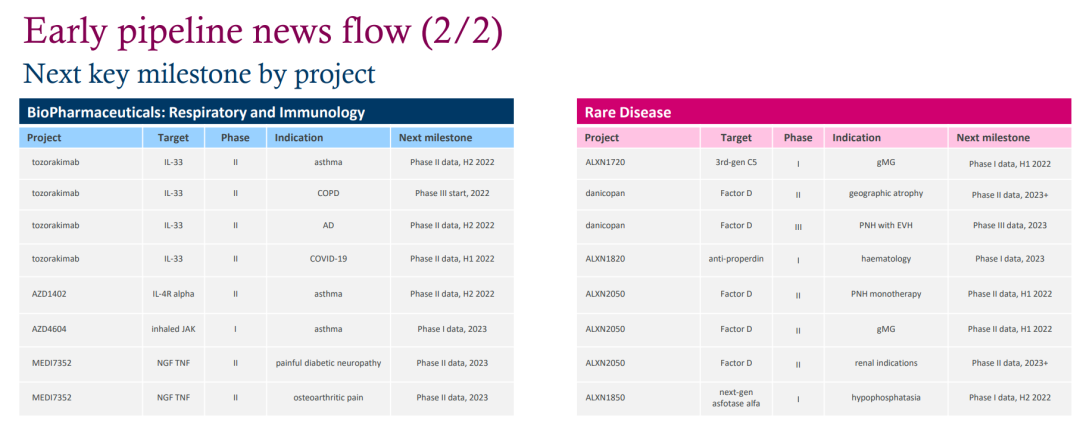Click "Phase II data, H2 2022" in AZD1402 row

click(x=452, y=294)
